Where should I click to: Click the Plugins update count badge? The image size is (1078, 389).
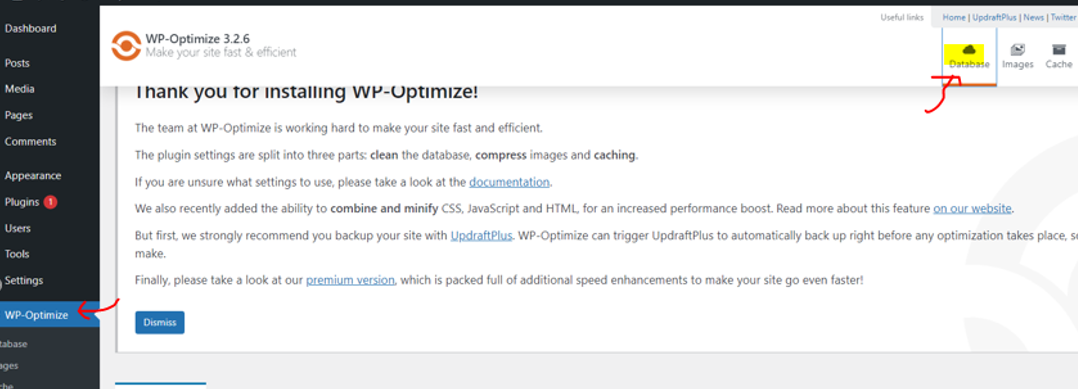(50, 202)
